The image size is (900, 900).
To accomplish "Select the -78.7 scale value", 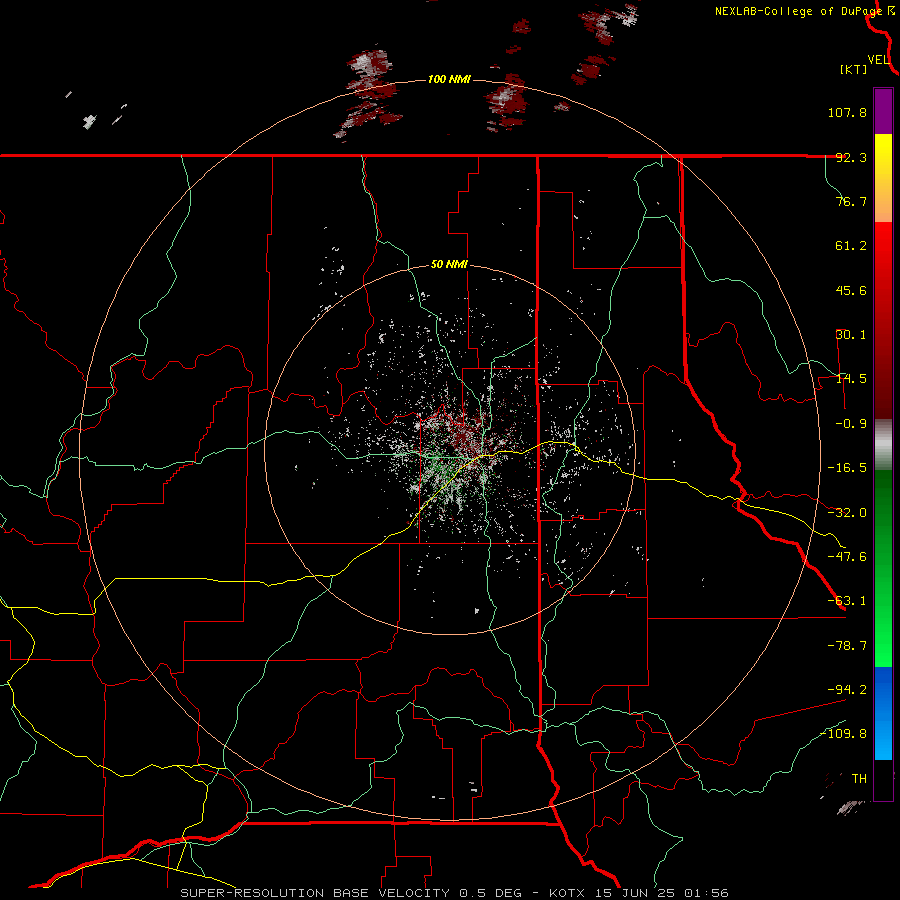I will point(847,646).
